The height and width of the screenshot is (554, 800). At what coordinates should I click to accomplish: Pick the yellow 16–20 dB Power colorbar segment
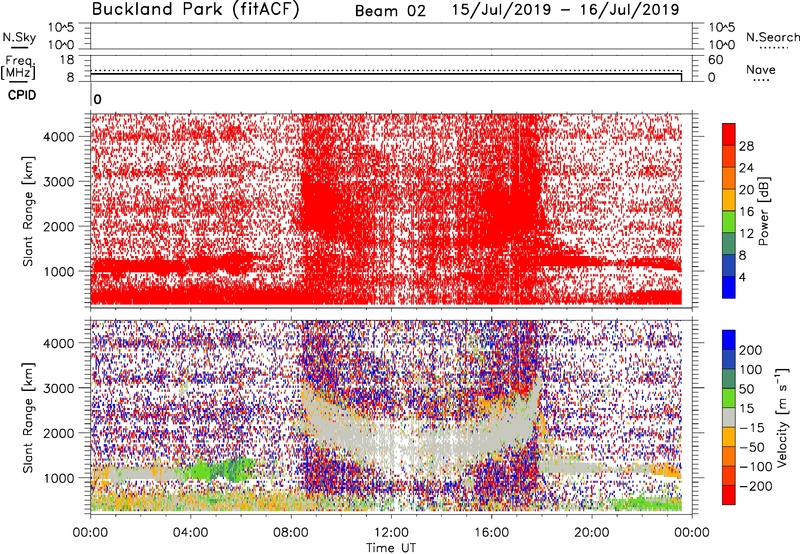coord(729,200)
